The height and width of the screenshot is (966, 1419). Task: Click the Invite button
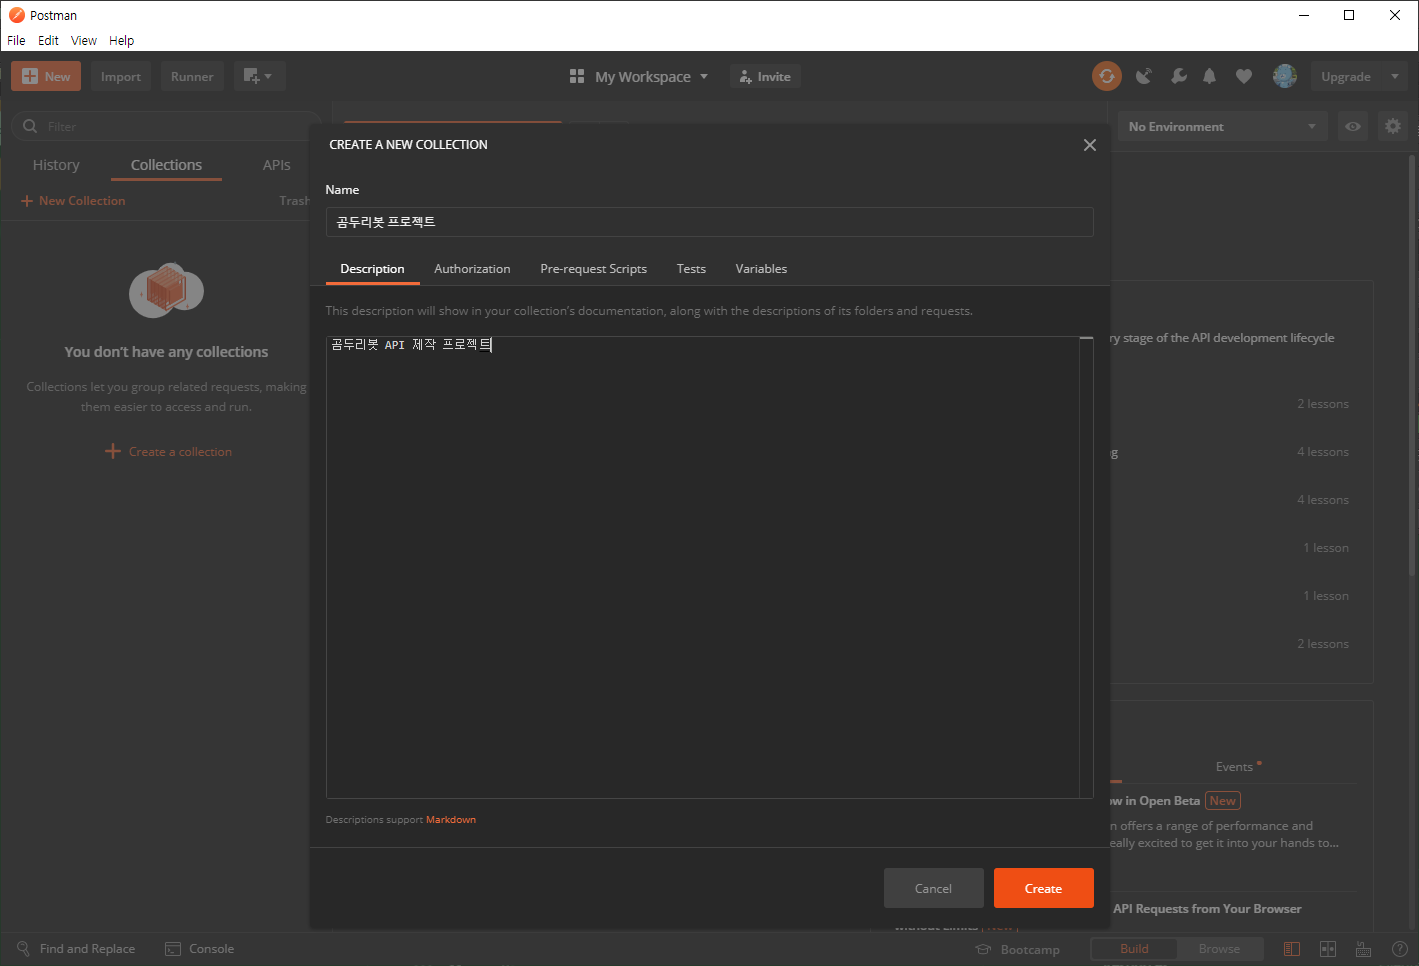click(765, 77)
